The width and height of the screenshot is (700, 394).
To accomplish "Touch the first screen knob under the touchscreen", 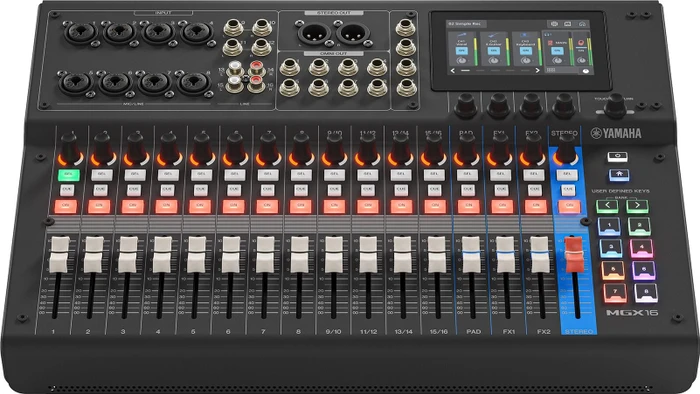I will 465,105.
